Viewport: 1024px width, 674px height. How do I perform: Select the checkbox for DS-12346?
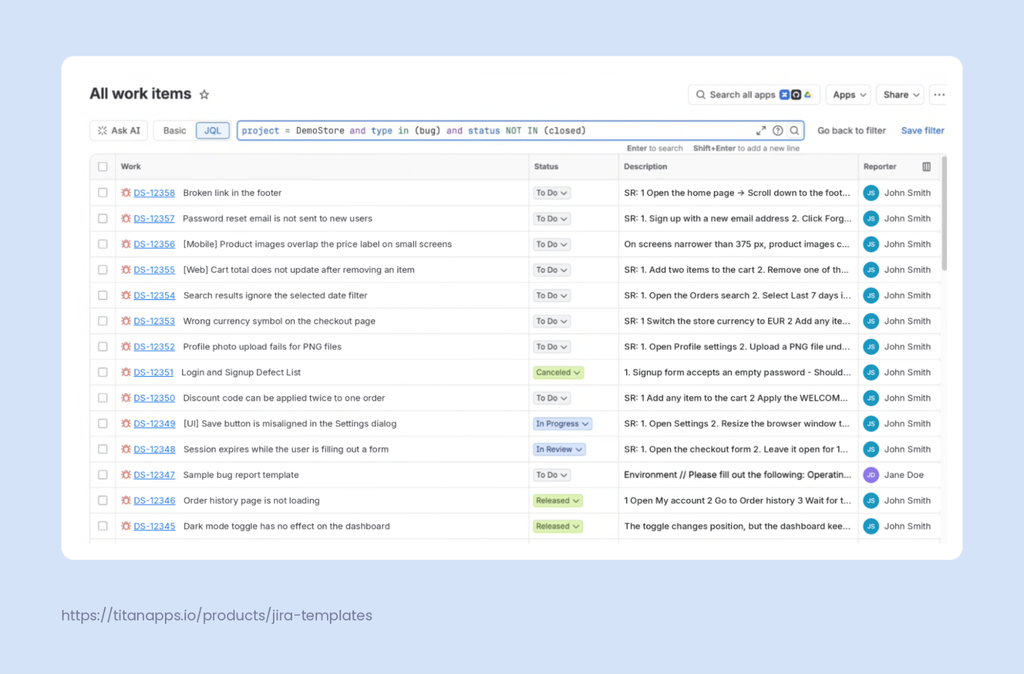click(x=103, y=500)
